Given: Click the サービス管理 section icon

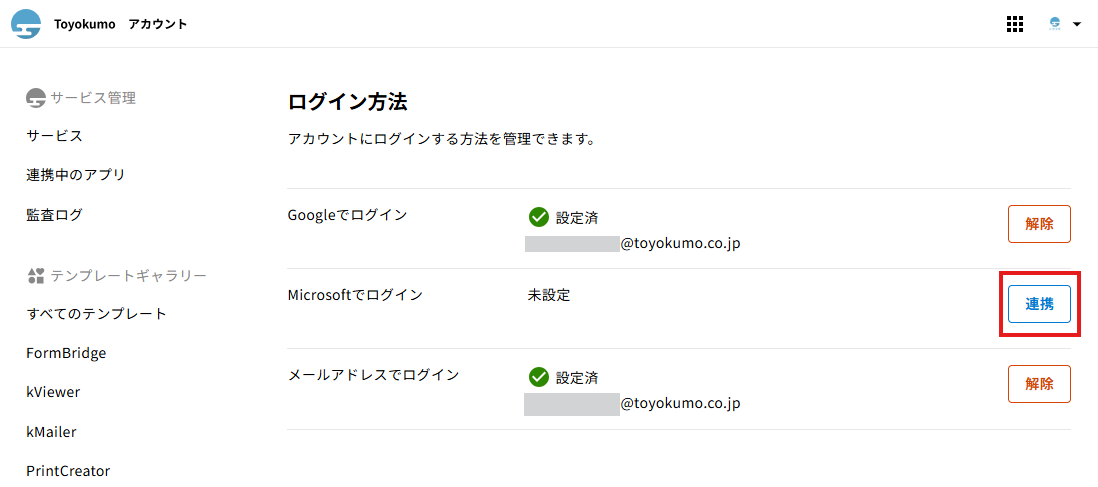Looking at the screenshot, I should point(36,98).
